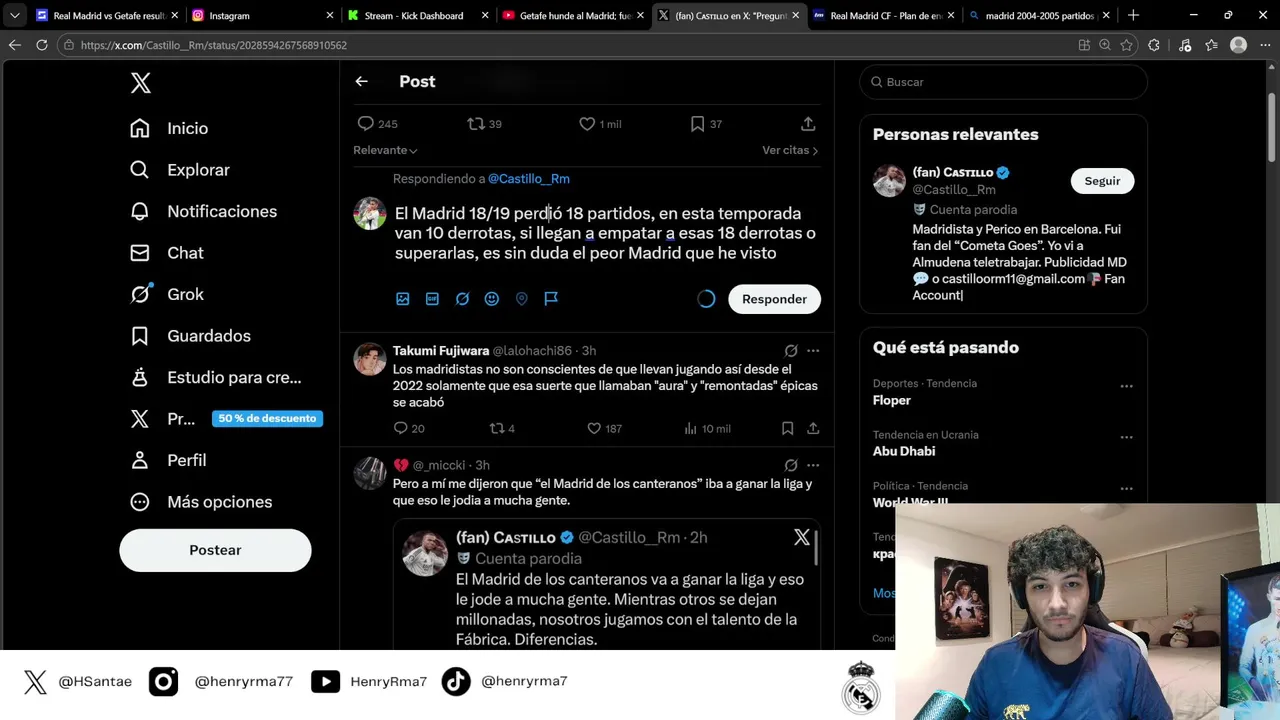Screen dimensions: 1280x720
Task: Click the Postear button
Action: 215,550
